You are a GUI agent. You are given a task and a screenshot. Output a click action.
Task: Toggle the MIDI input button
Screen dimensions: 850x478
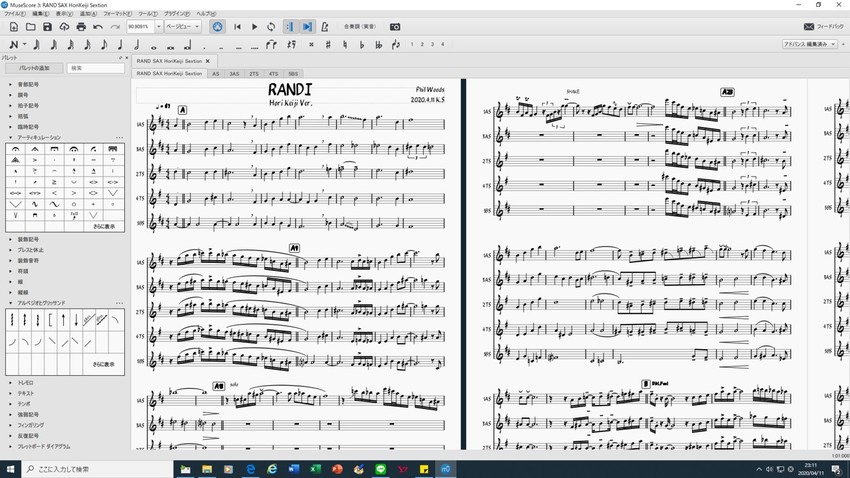point(217,27)
